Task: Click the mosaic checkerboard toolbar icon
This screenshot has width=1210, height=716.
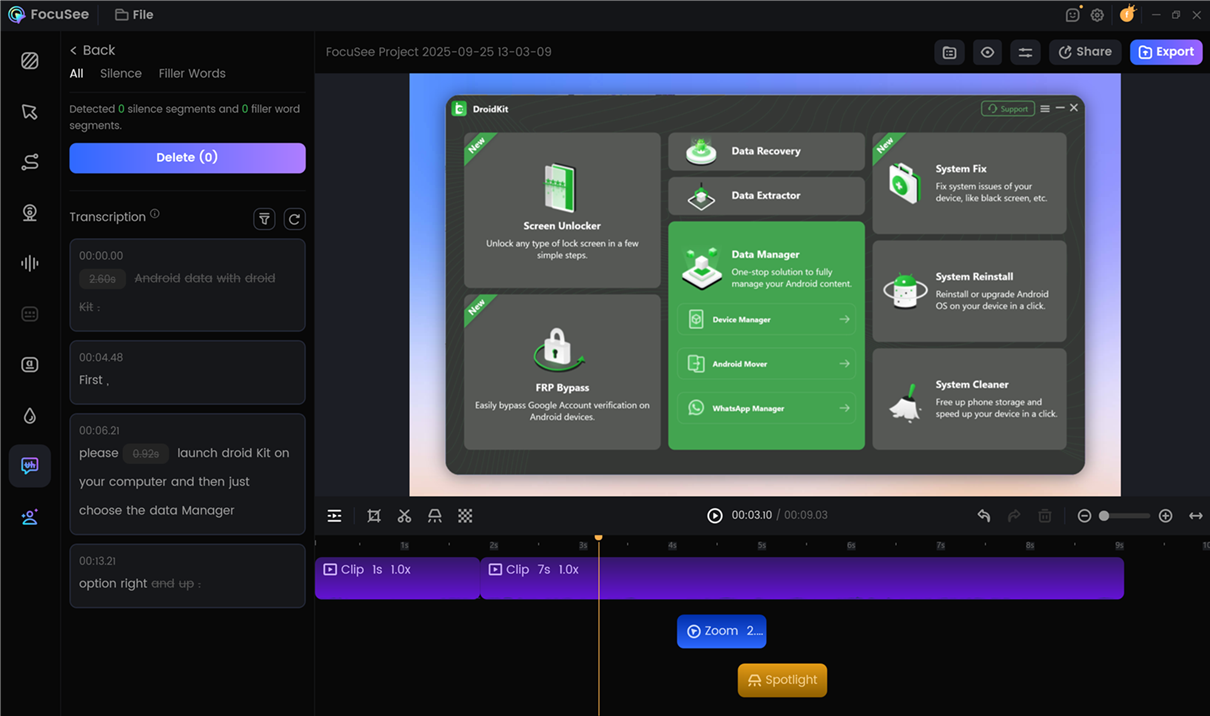Action: coord(465,516)
